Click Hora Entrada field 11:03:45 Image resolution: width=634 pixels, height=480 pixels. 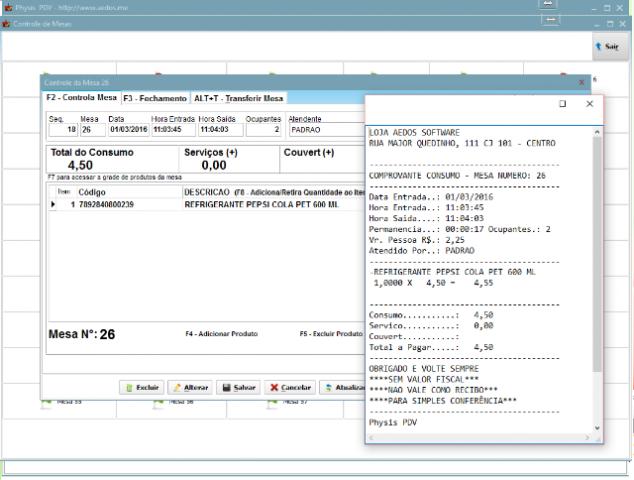click(x=173, y=130)
